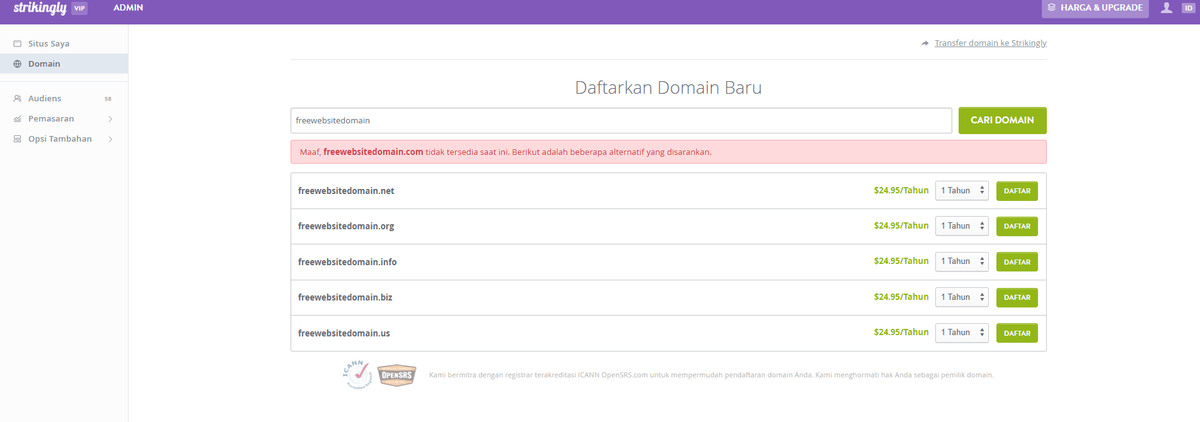Expand the Opsi Tambahan sidebar section
The height and width of the screenshot is (422, 1200).
[x=64, y=139]
